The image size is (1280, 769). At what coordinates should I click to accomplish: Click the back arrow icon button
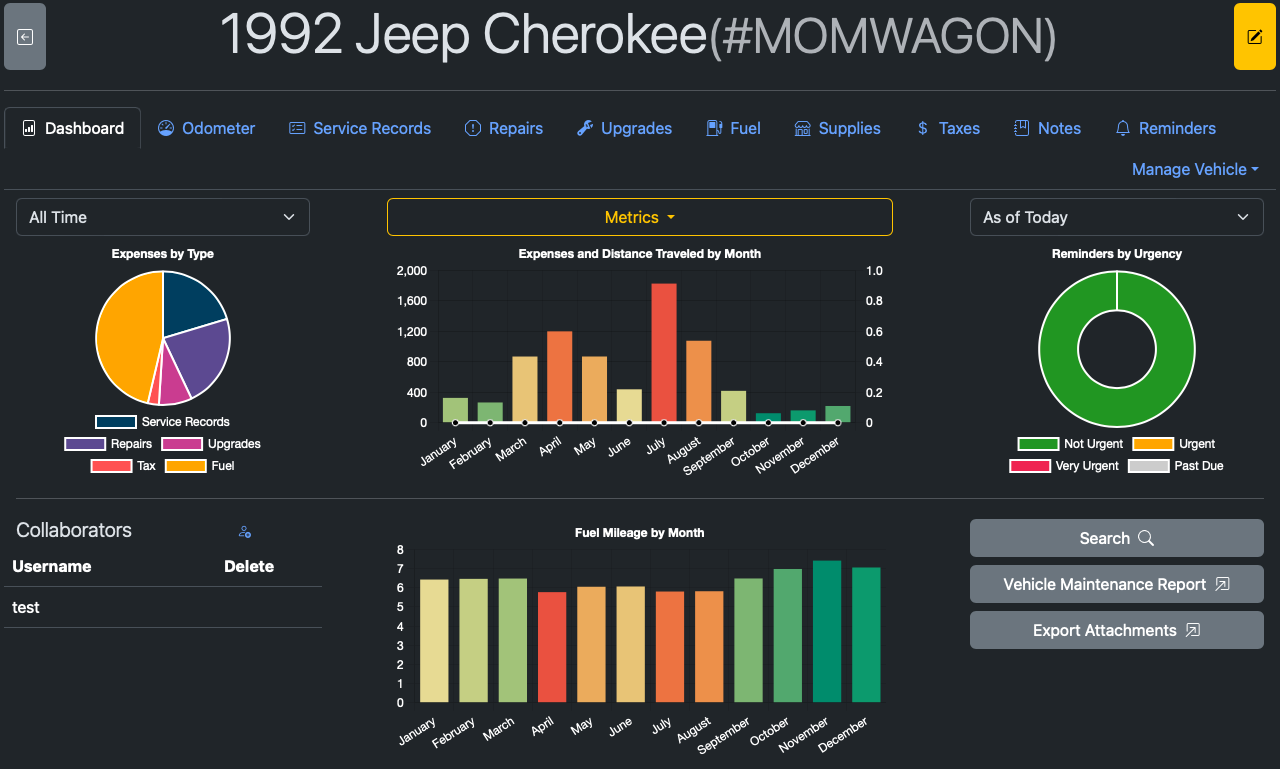tap(25, 37)
